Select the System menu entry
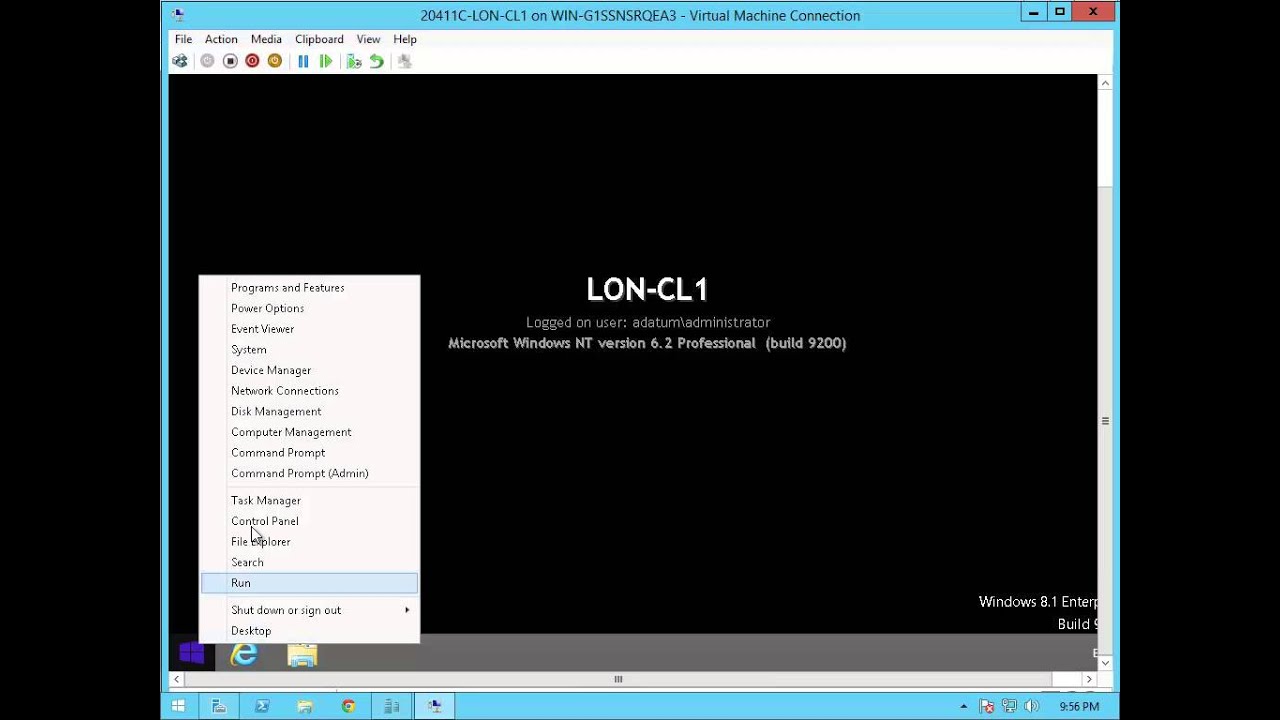The image size is (1280, 720). click(309, 350)
